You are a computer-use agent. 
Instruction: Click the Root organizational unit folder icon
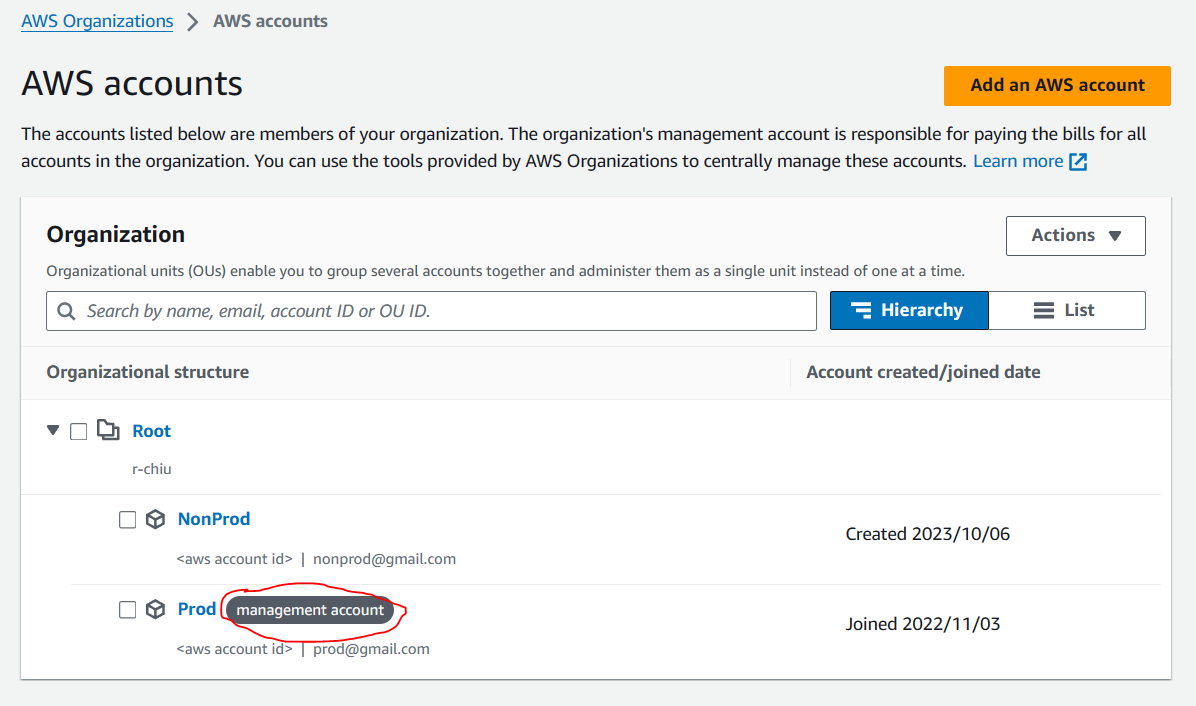pyautogui.click(x=108, y=431)
